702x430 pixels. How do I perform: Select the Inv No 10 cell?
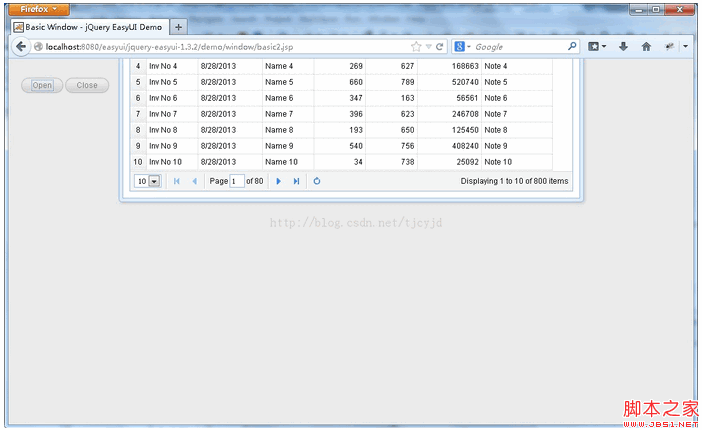coord(172,162)
